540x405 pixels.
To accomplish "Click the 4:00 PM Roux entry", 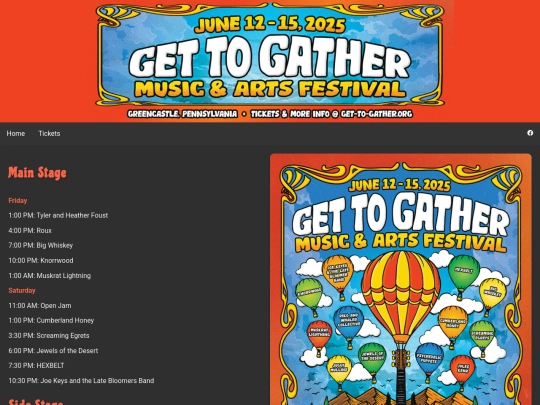I will pyautogui.click(x=30, y=230).
